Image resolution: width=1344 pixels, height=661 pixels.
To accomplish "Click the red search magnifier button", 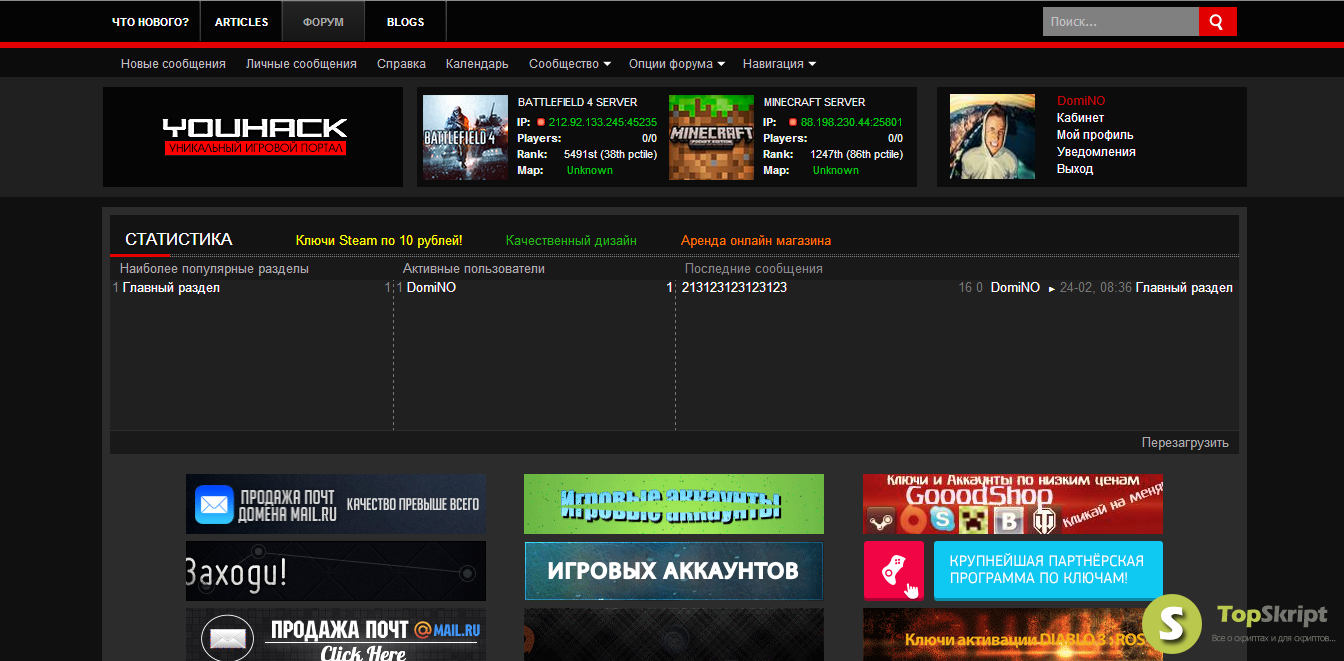I will click(1217, 21).
